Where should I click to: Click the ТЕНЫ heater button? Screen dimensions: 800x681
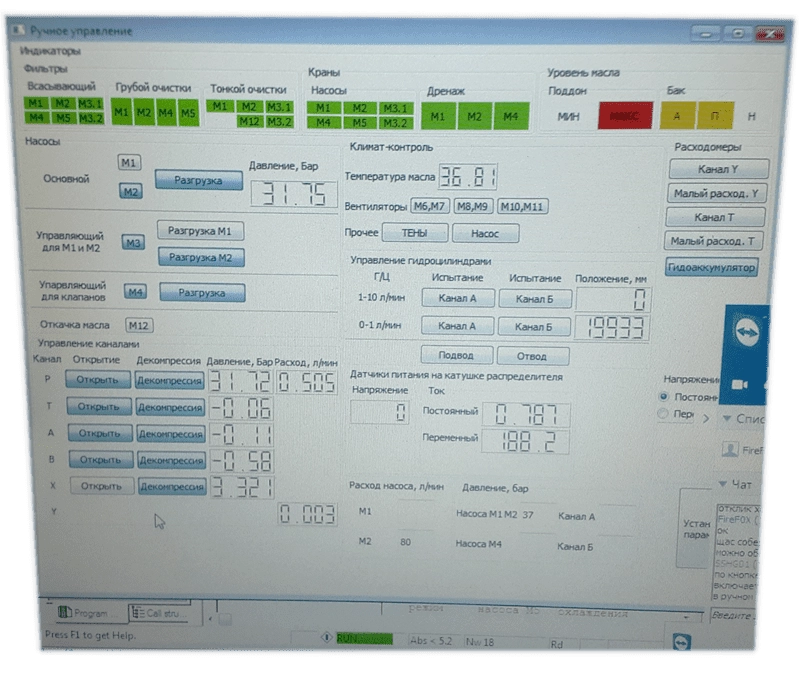pyautogui.click(x=413, y=234)
